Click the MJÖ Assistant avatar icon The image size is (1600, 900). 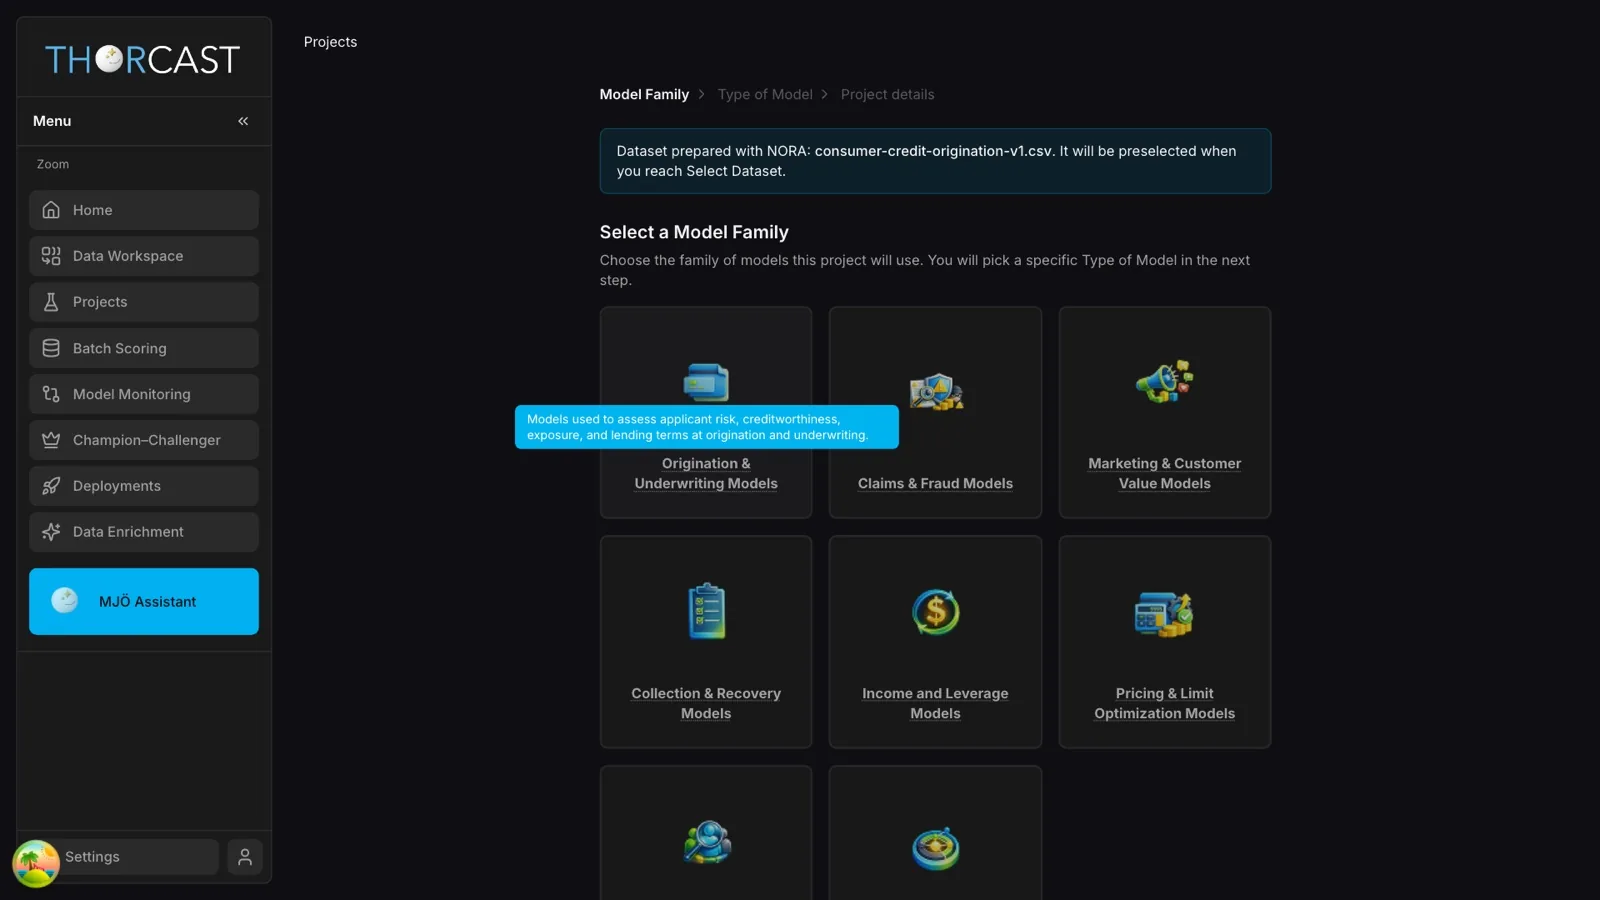[65, 601]
